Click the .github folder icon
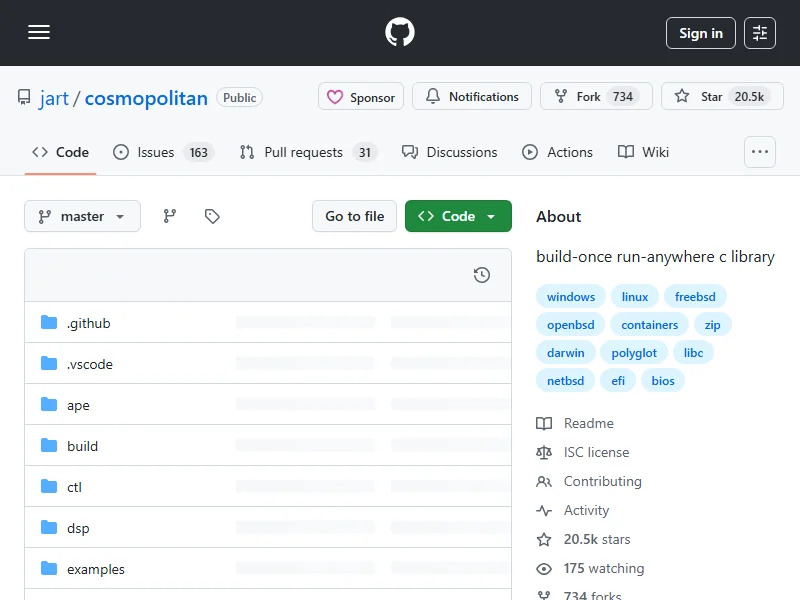Image resolution: width=800 pixels, height=600 pixels. click(49, 323)
